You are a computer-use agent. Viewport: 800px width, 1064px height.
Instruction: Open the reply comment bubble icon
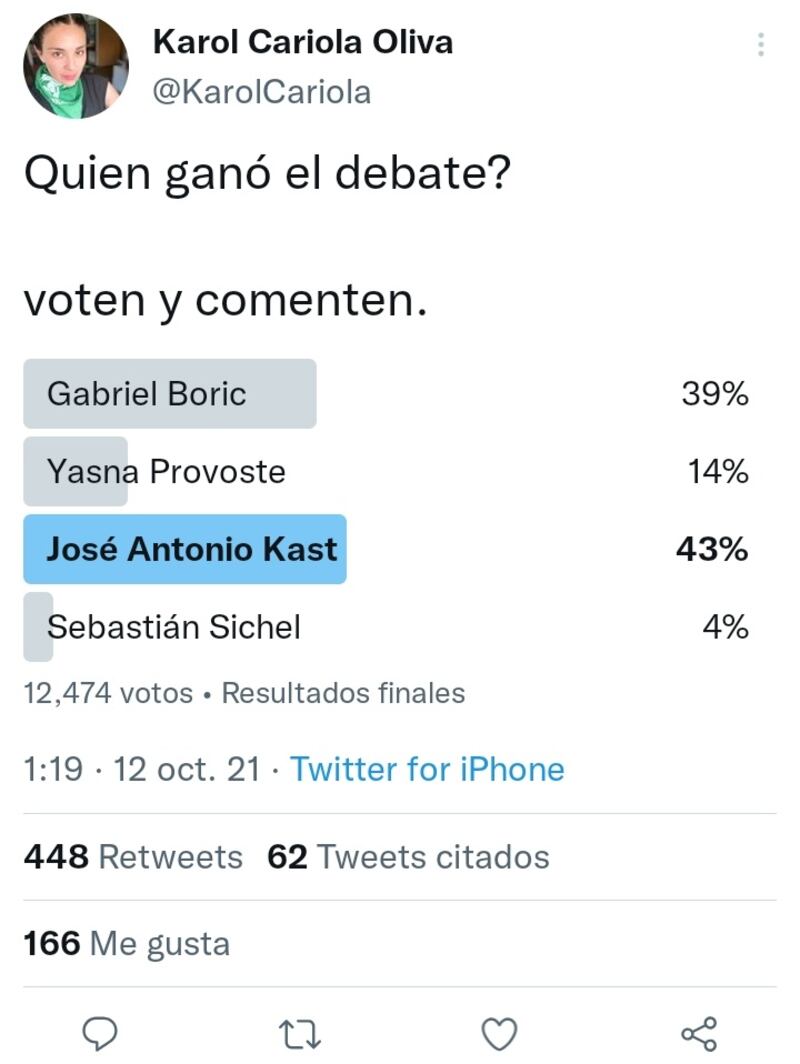[100, 1033]
